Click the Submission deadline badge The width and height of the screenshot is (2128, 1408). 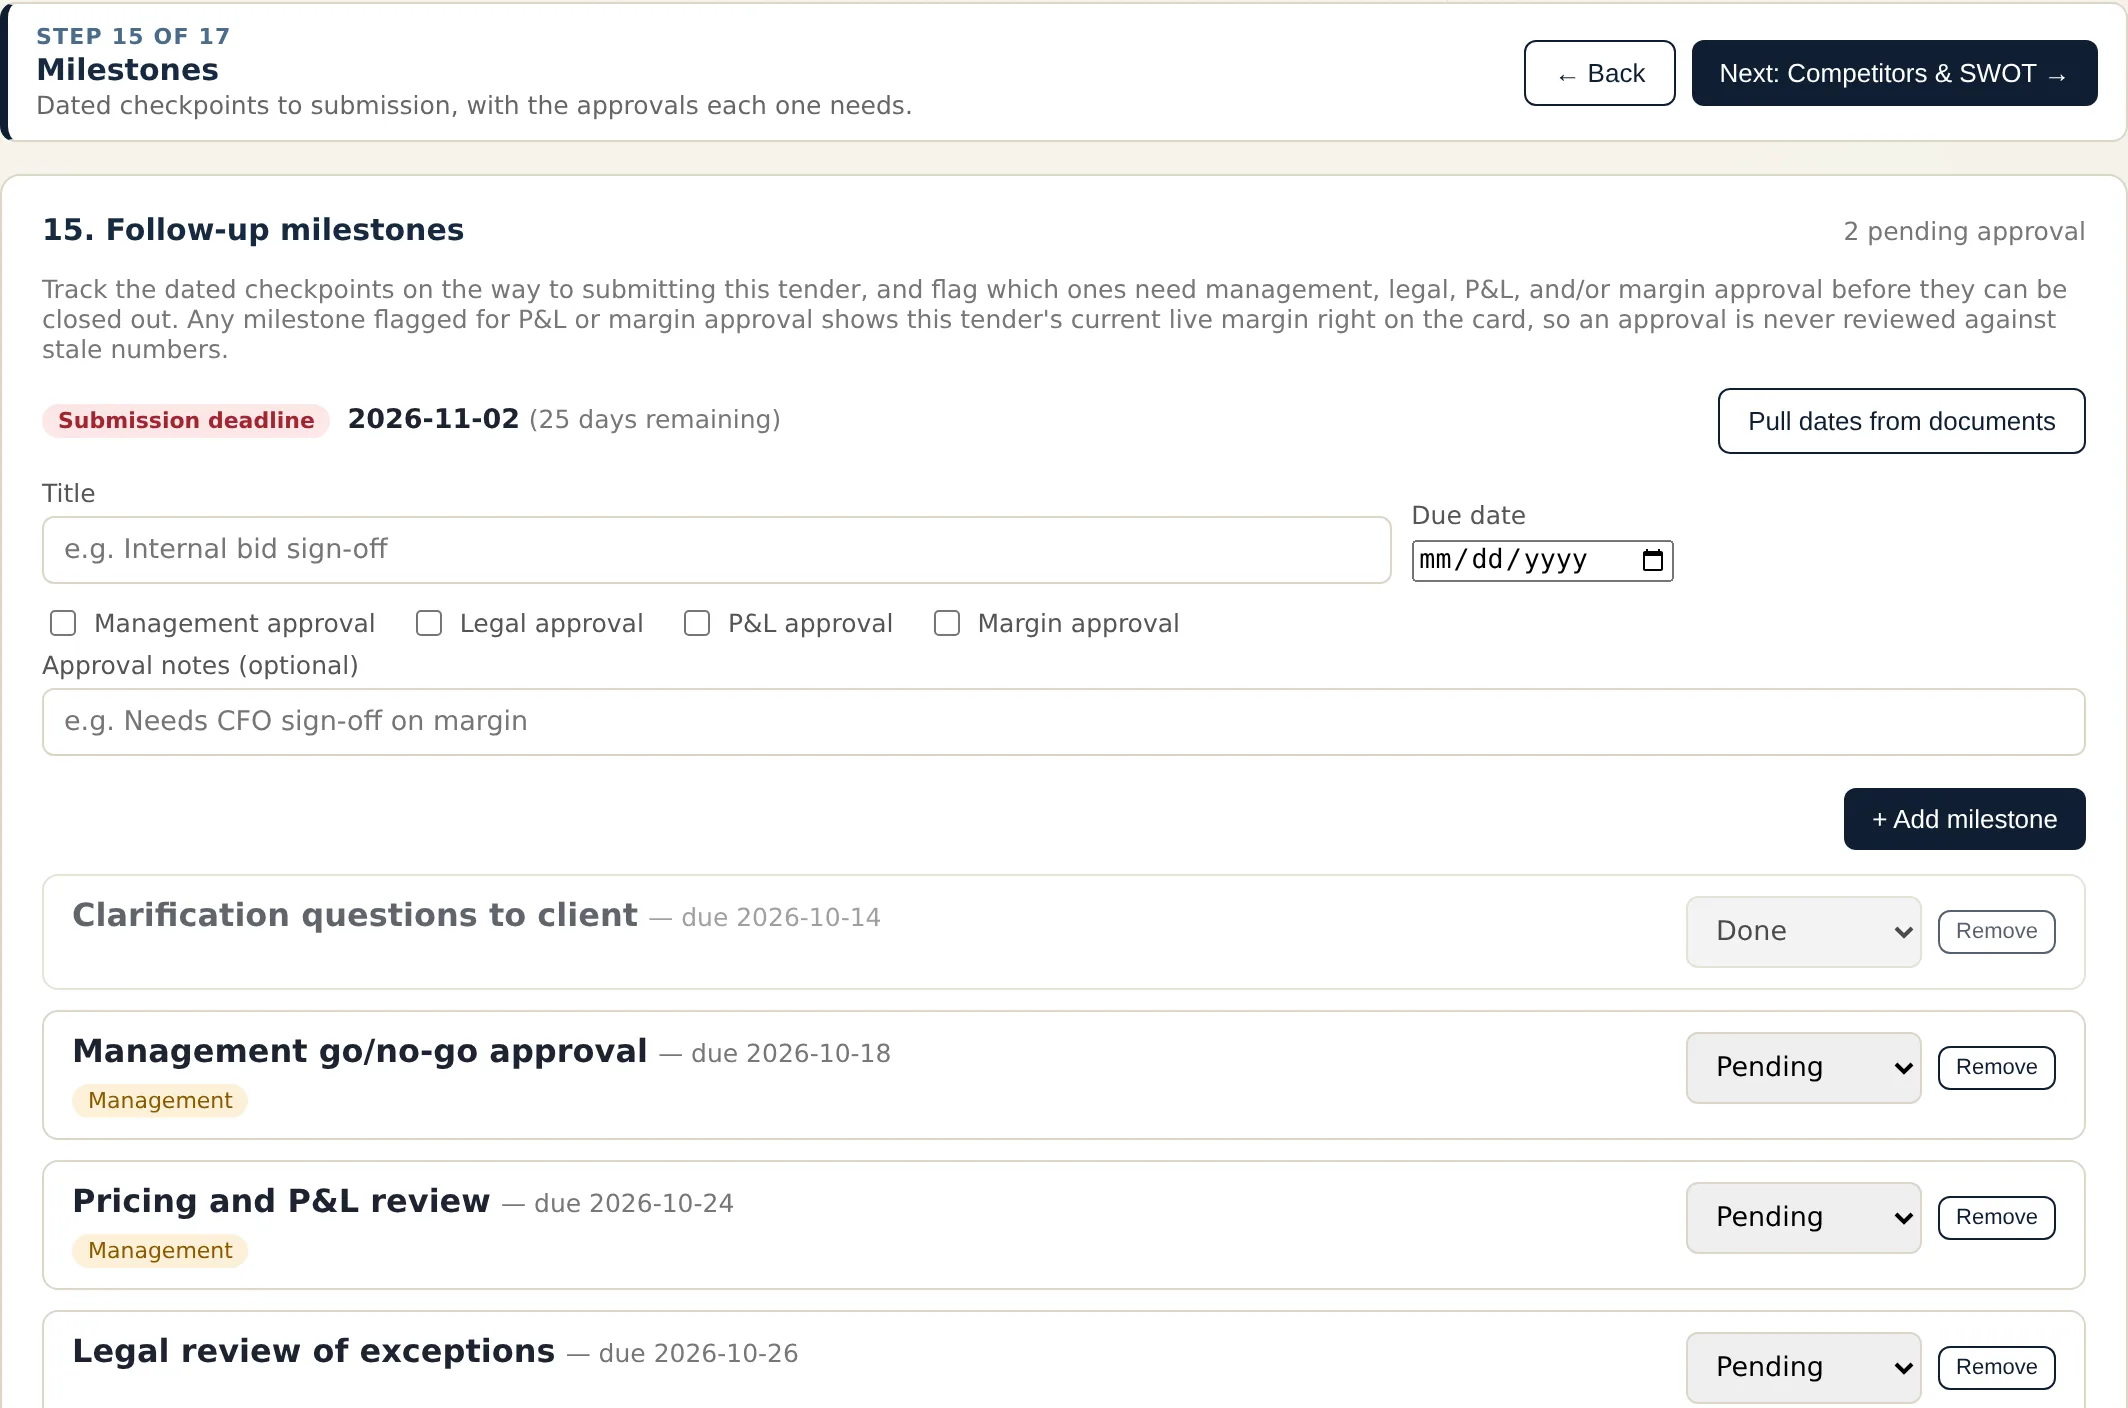186,420
